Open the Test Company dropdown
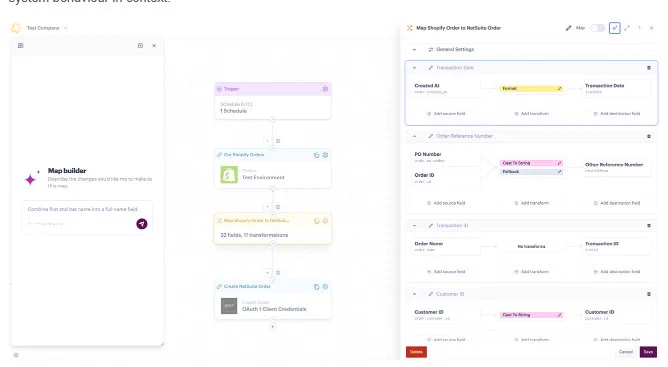Viewport: 668px width, 367px height. 47,28
